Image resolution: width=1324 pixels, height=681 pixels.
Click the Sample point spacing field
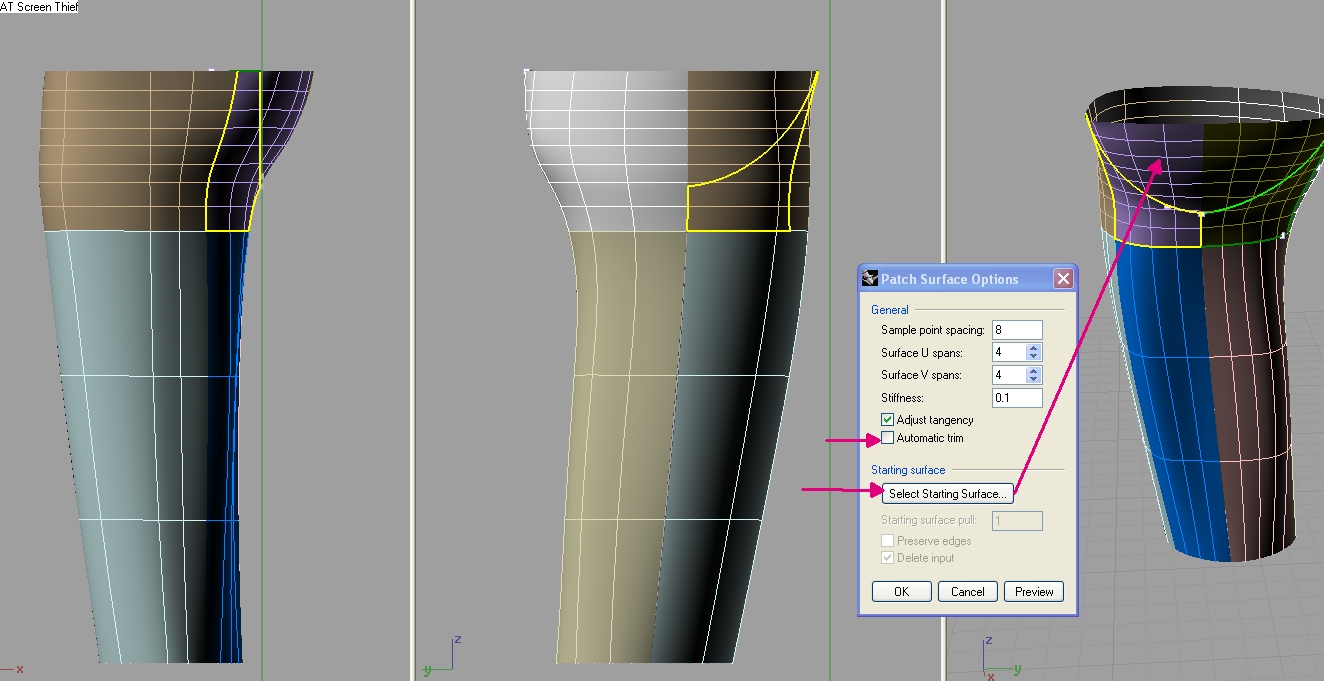pos(1016,330)
